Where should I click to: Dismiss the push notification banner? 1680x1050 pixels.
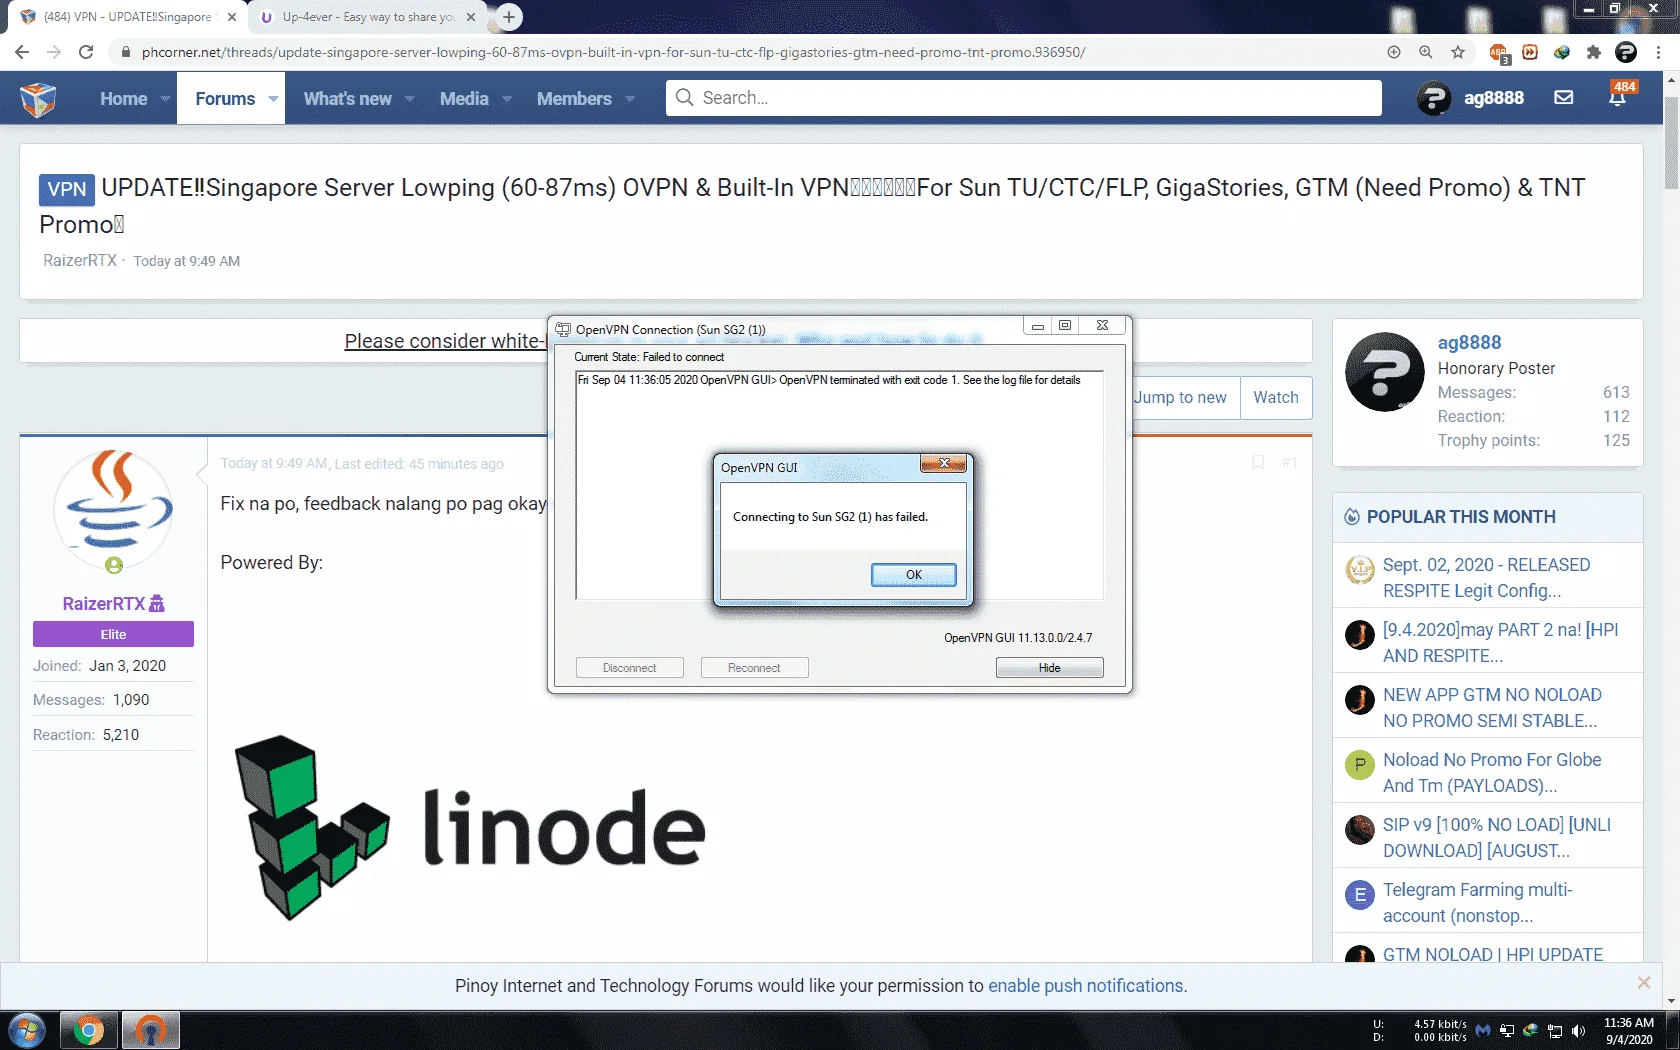pyautogui.click(x=1644, y=983)
